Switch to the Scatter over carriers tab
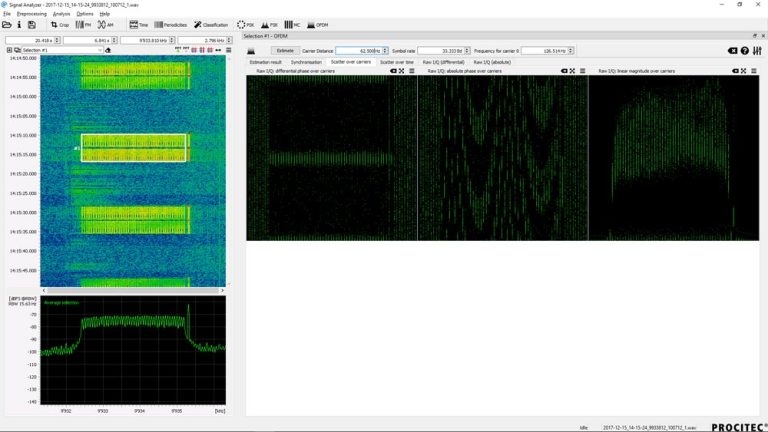The image size is (768, 432). 351,62
